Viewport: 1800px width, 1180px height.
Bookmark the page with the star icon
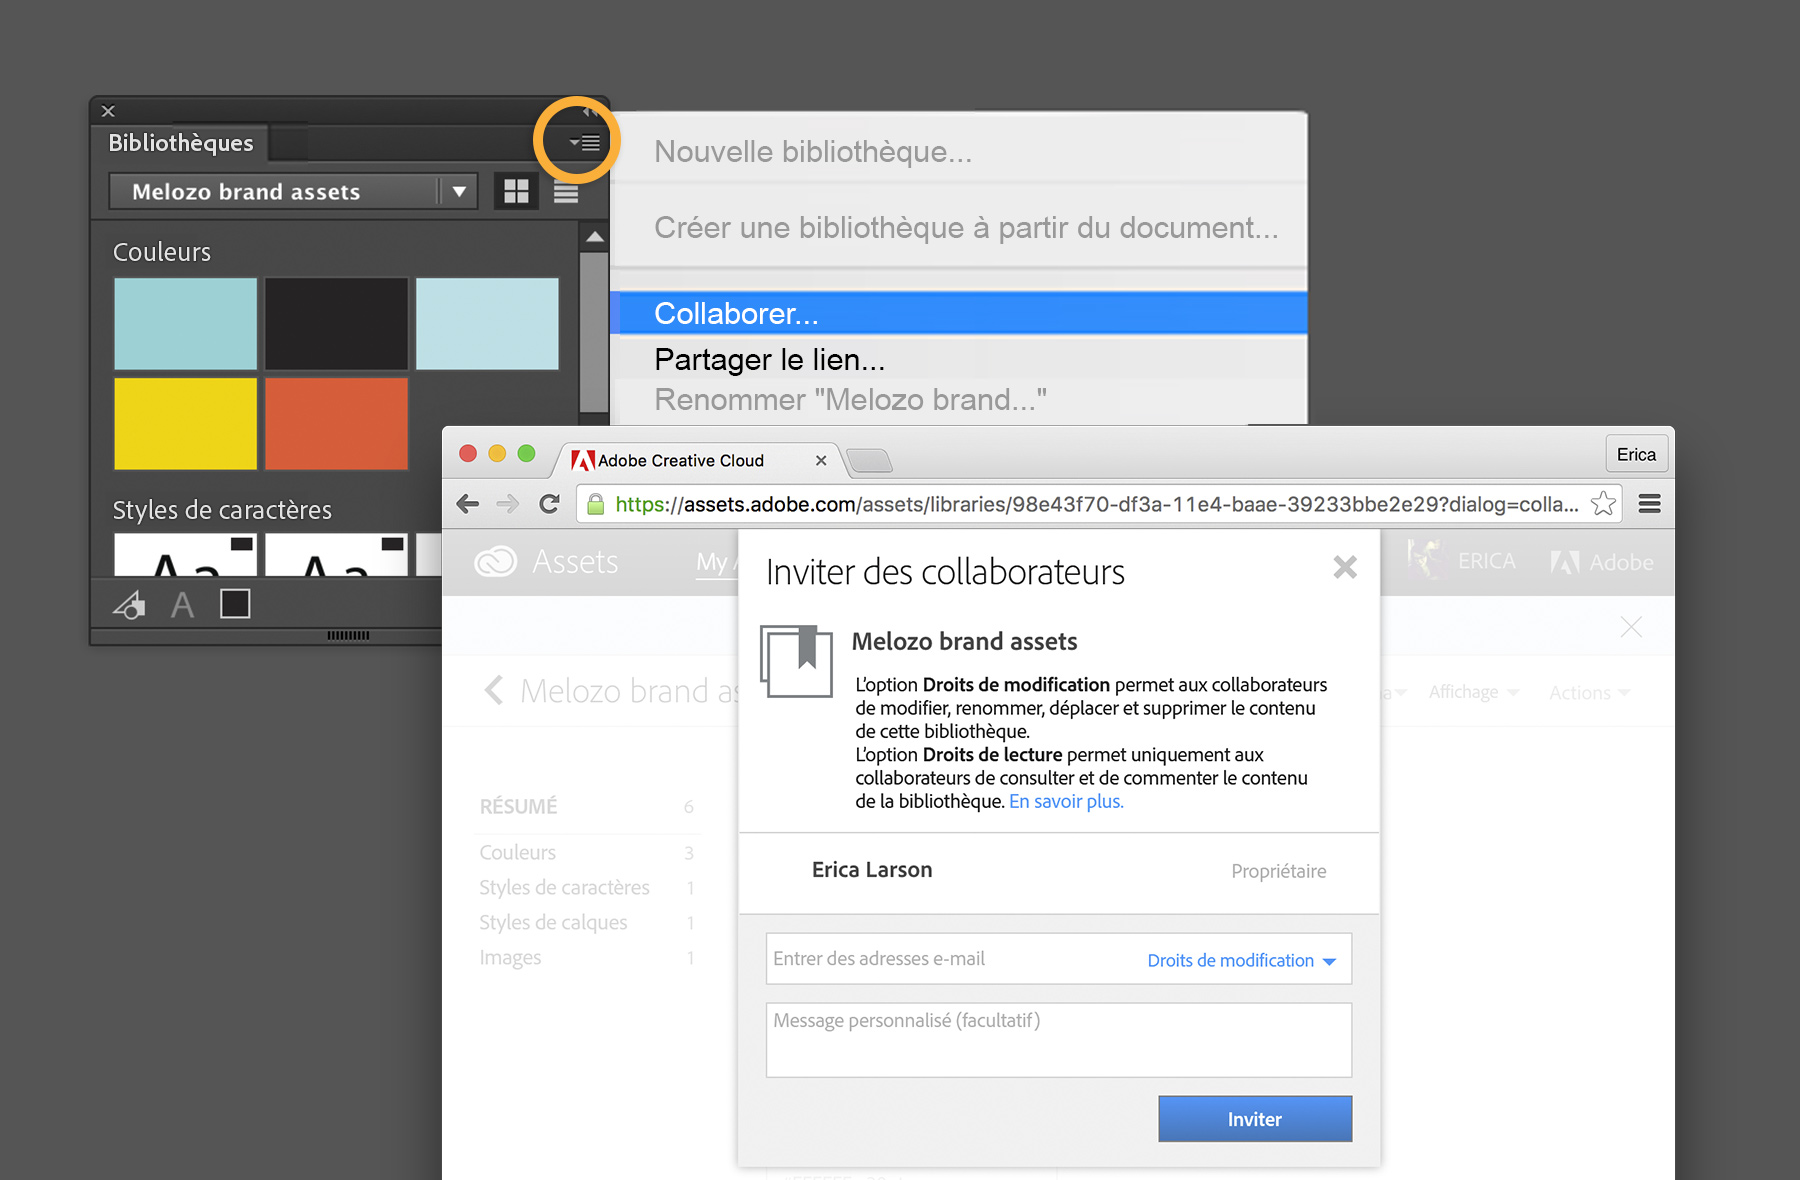(1603, 503)
